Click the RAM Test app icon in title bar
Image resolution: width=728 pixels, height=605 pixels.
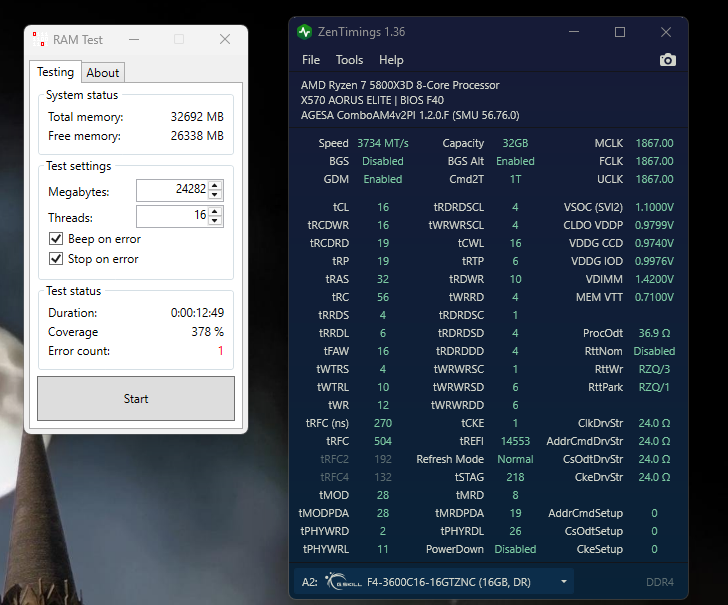(40, 39)
